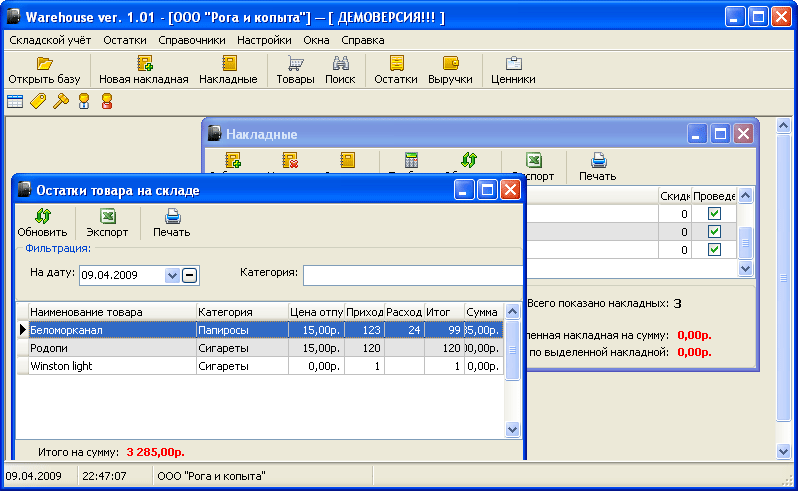798x491 pixels.
Task: Maximize the Накладные window
Action: [x=720, y=134]
